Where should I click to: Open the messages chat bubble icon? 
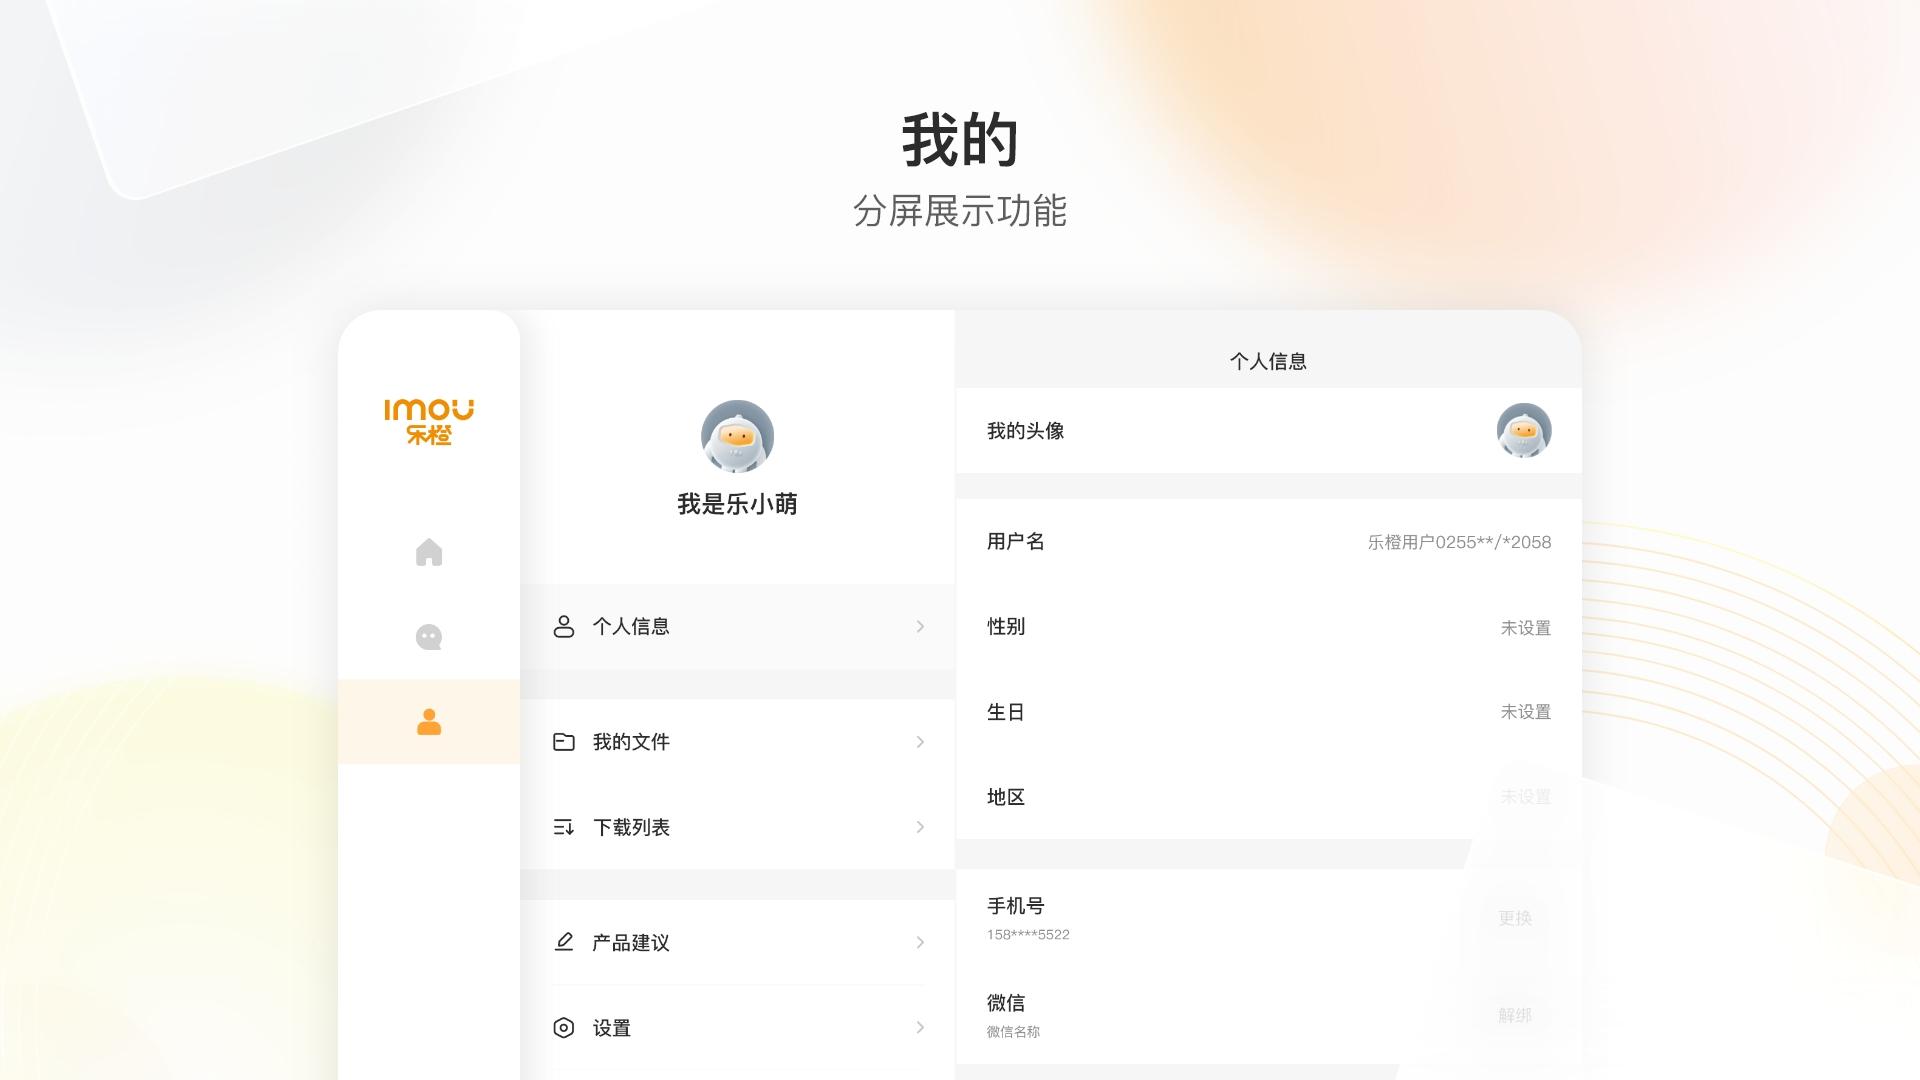[x=429, y=637]
